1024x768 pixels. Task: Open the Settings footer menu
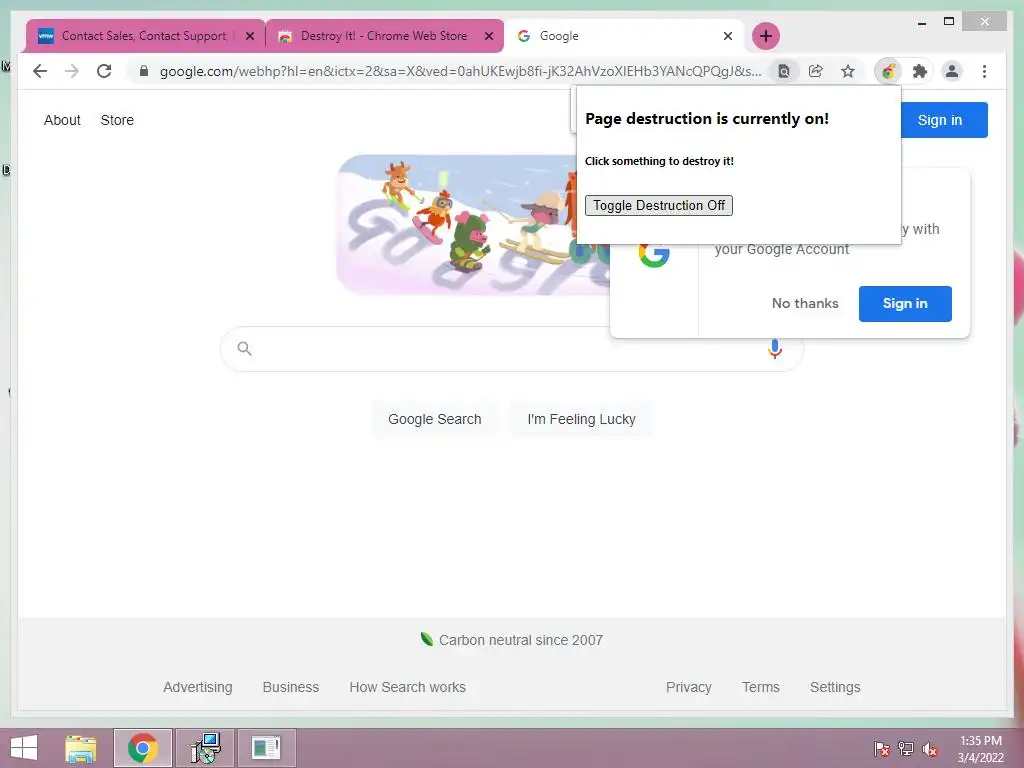[835, 687]
